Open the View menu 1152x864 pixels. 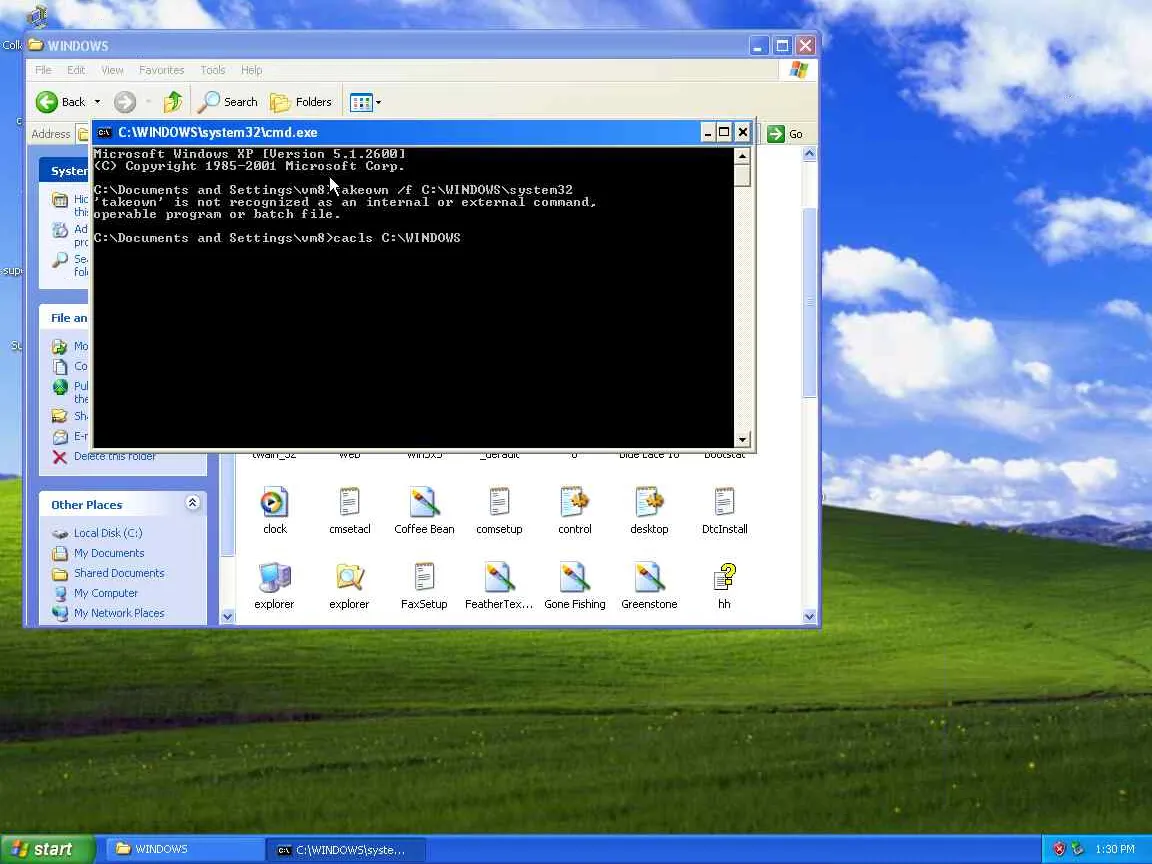[x=112, y=70]
